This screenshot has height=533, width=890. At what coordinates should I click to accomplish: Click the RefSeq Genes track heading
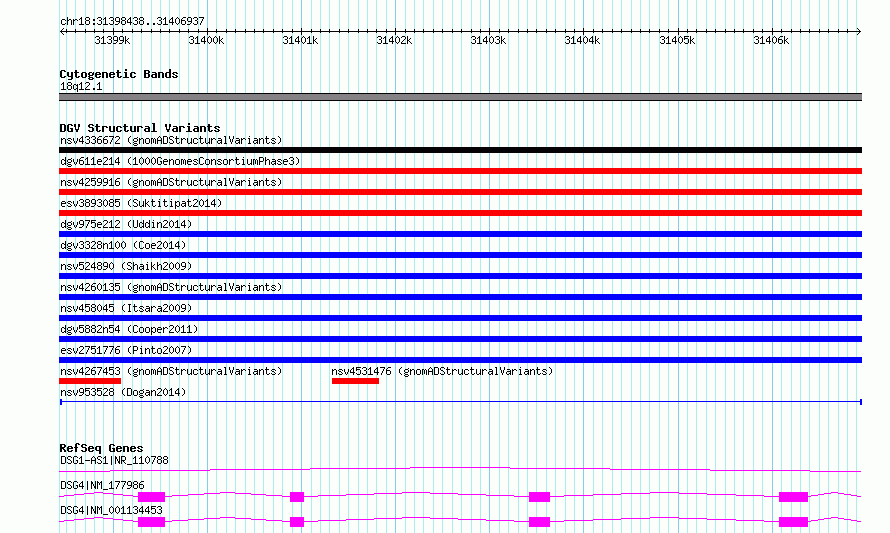[101, 448]
